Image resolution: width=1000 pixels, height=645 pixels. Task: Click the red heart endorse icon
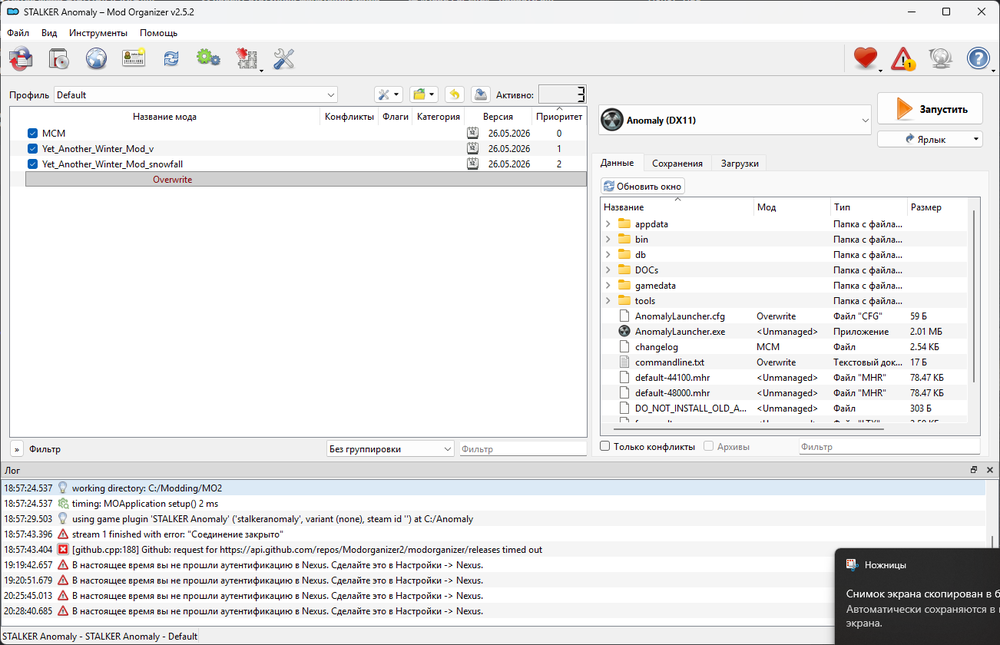[865, 58]
